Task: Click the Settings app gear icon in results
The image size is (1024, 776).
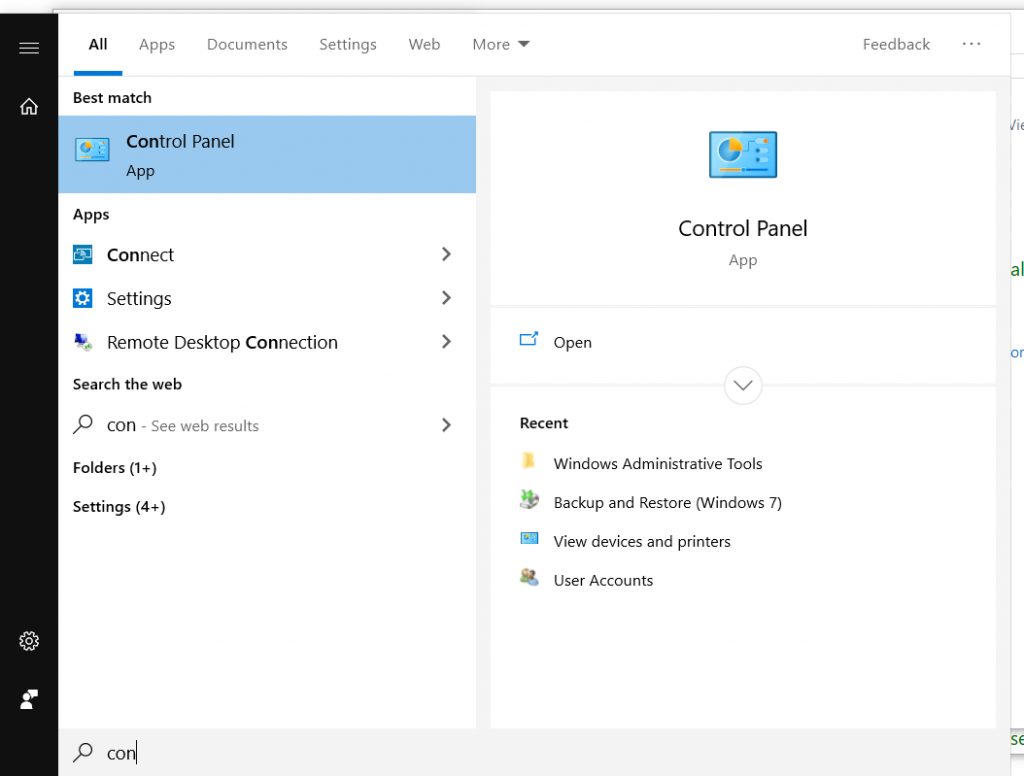Action: (x=82, y=298)
